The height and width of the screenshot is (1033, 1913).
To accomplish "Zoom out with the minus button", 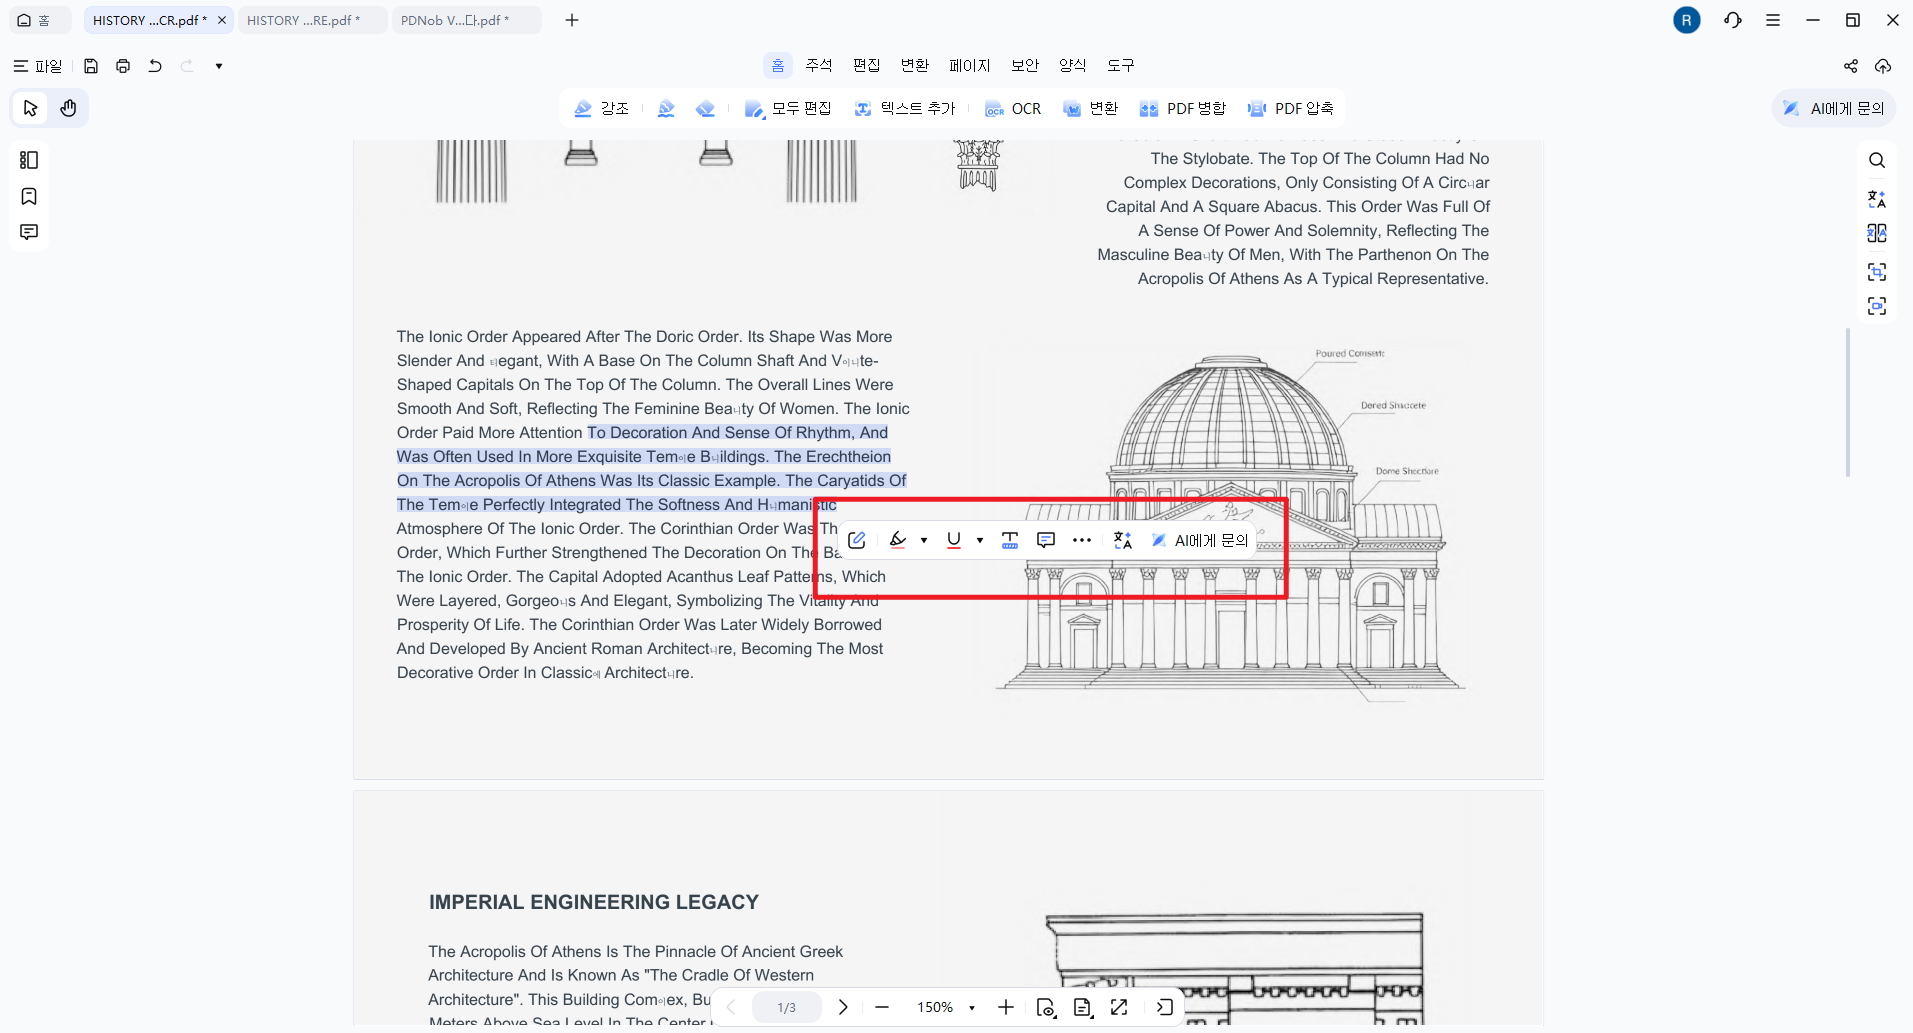I will point(882,1007).
